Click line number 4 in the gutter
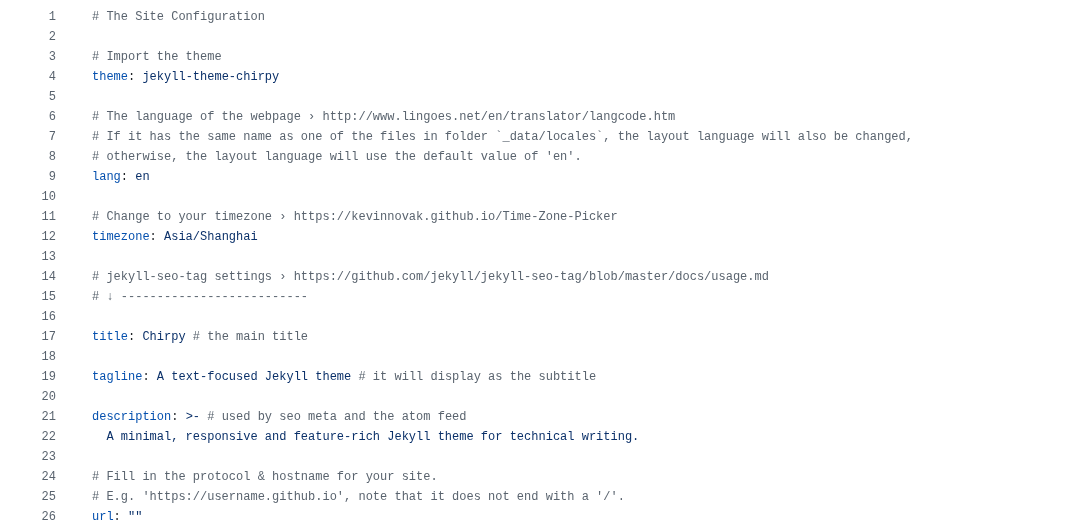 tap(52, 77)
